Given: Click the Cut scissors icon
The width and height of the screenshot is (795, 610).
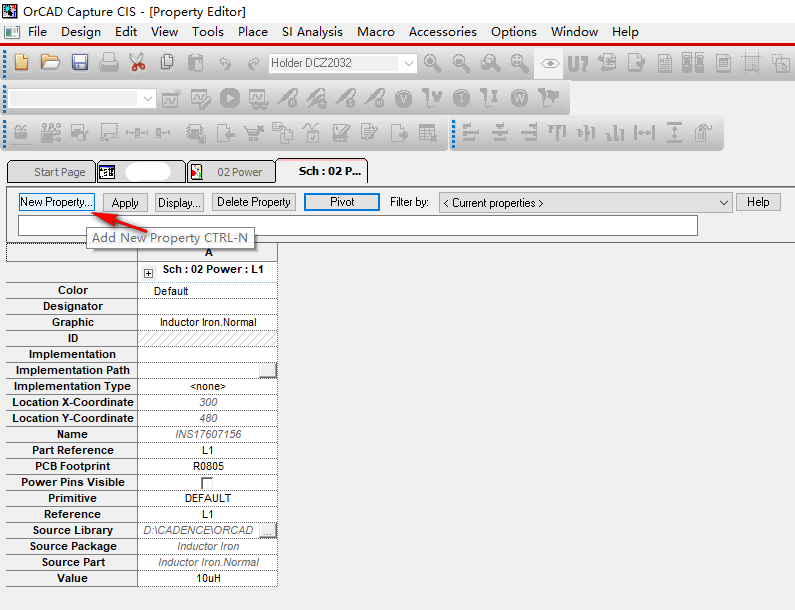Looking at the screenshot, I should [137, 63].
